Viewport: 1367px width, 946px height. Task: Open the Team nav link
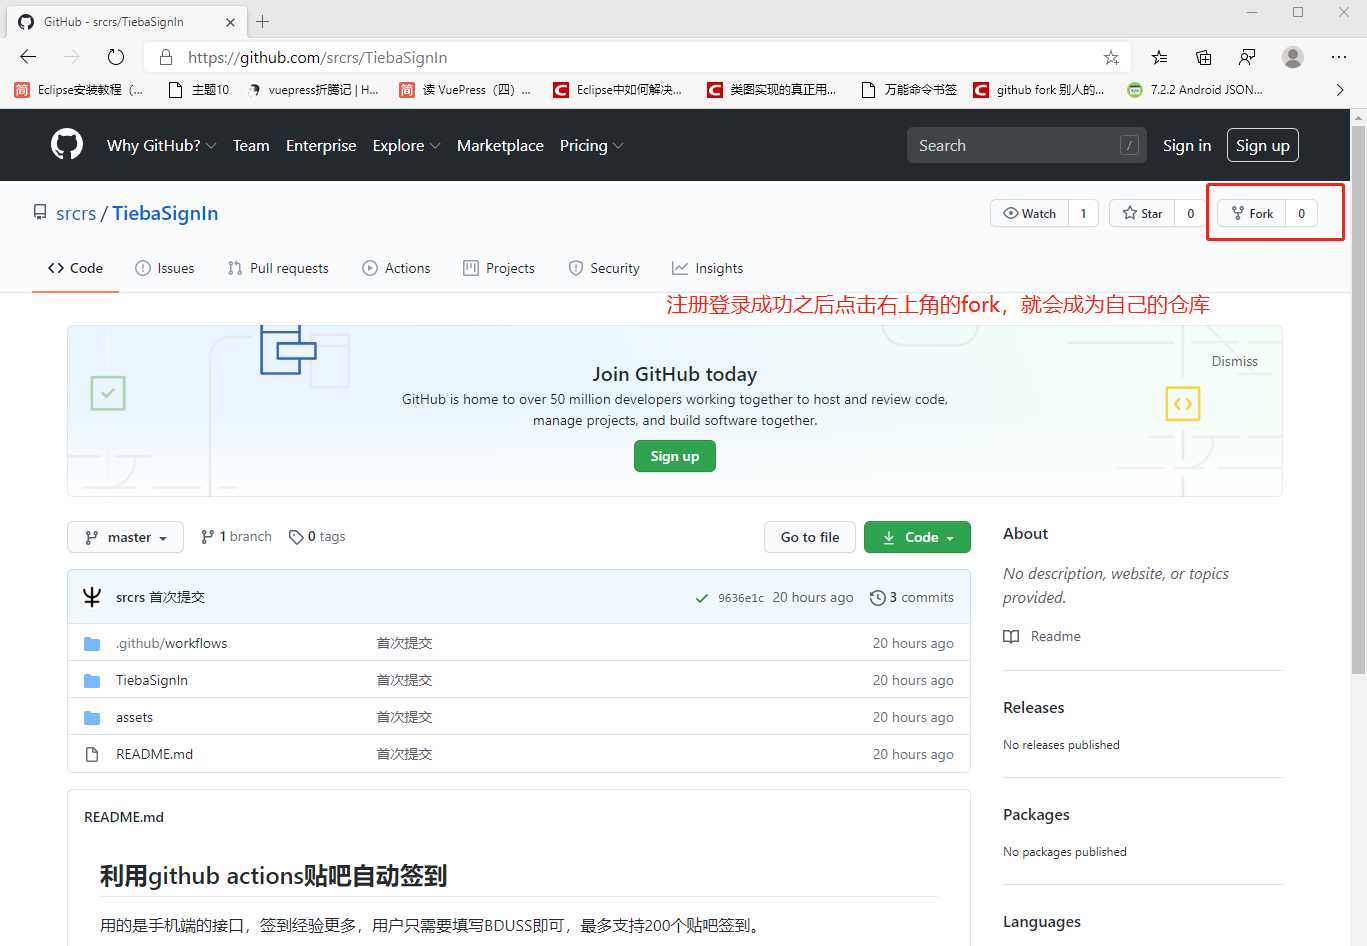[251, 145]
